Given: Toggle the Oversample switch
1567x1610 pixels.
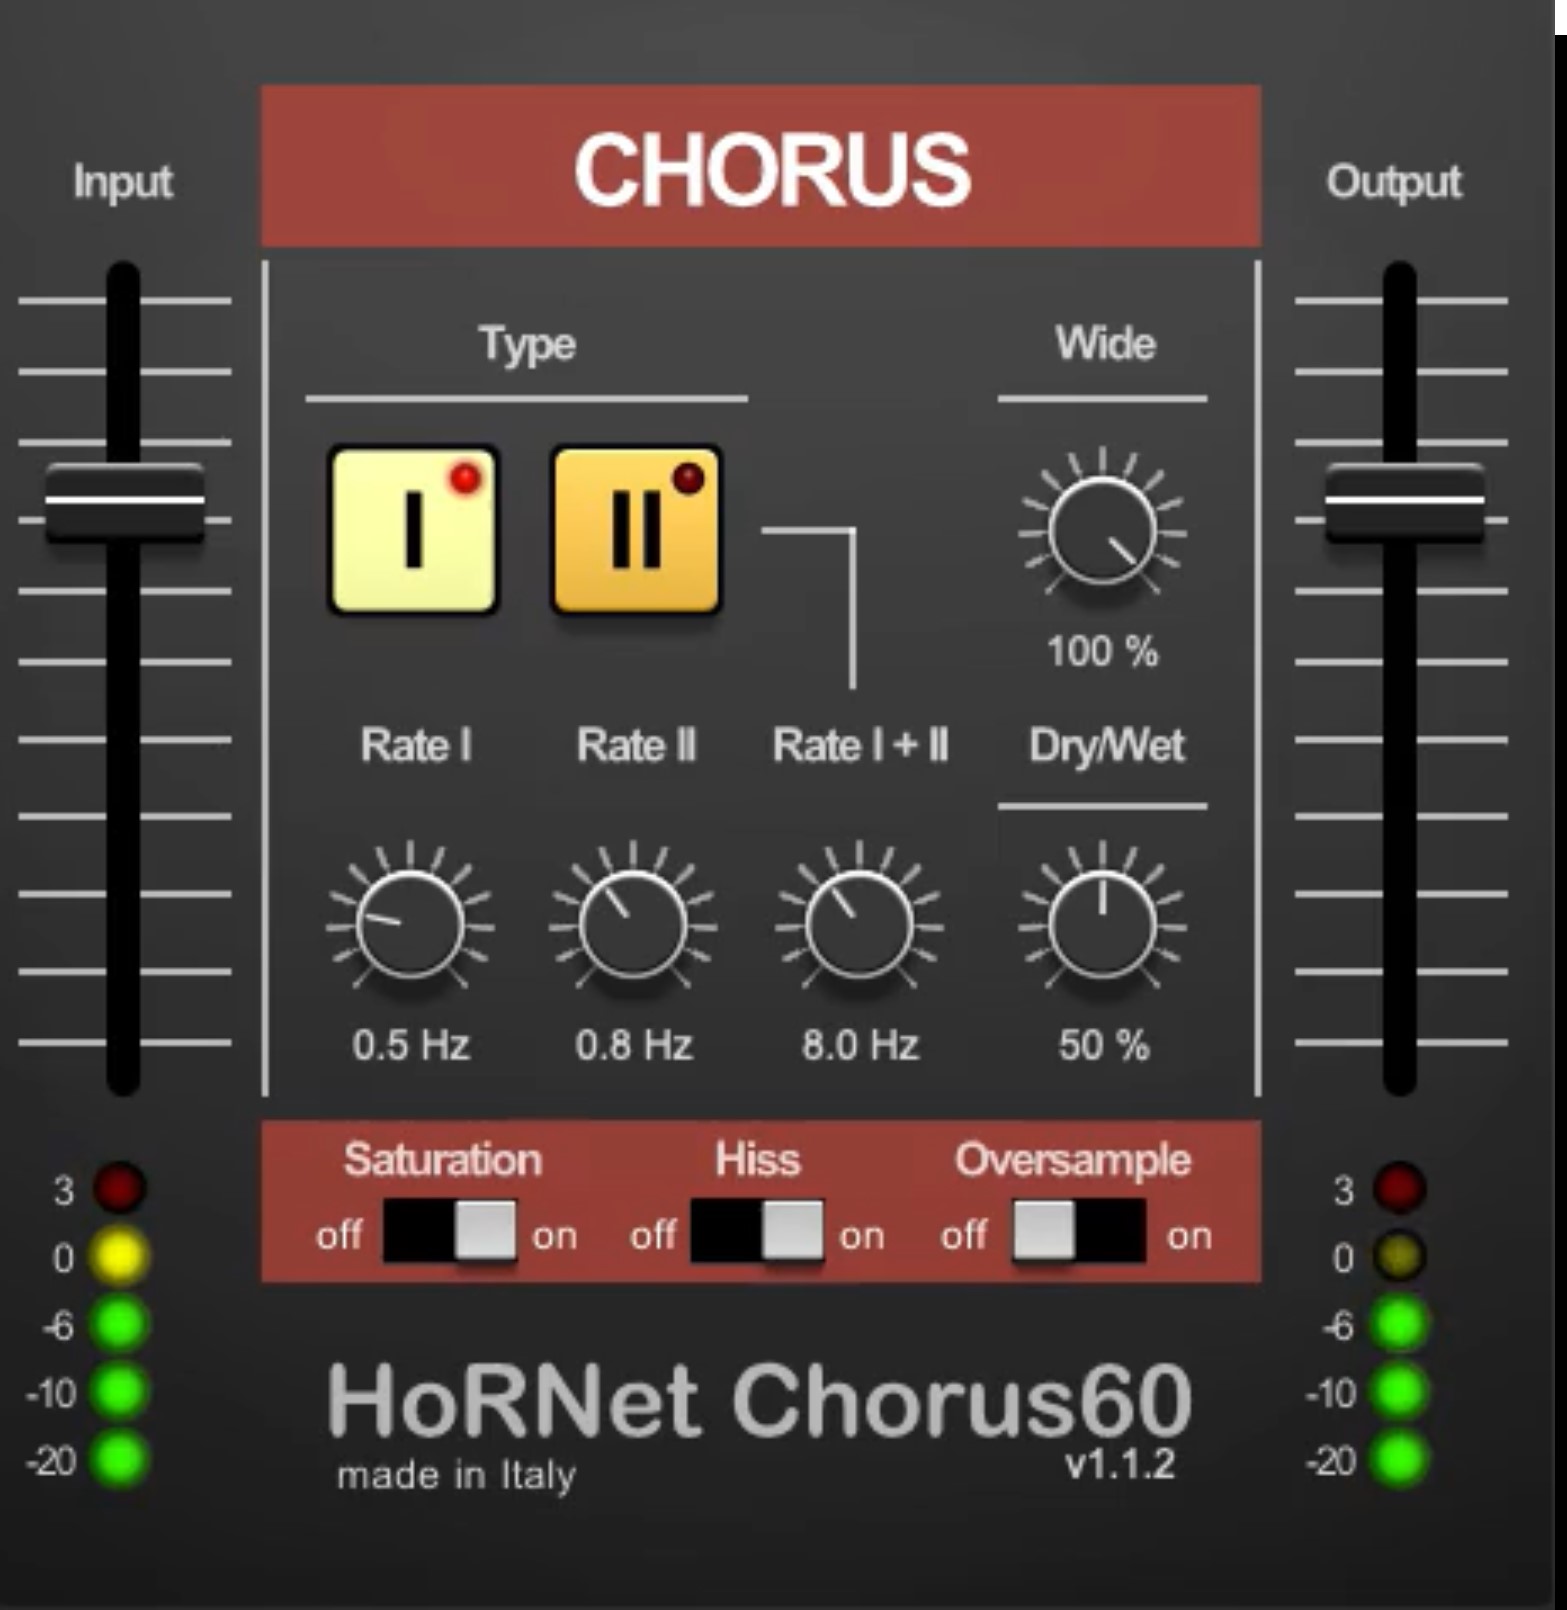Looking at the screenshot, I should point(1079,1231).
